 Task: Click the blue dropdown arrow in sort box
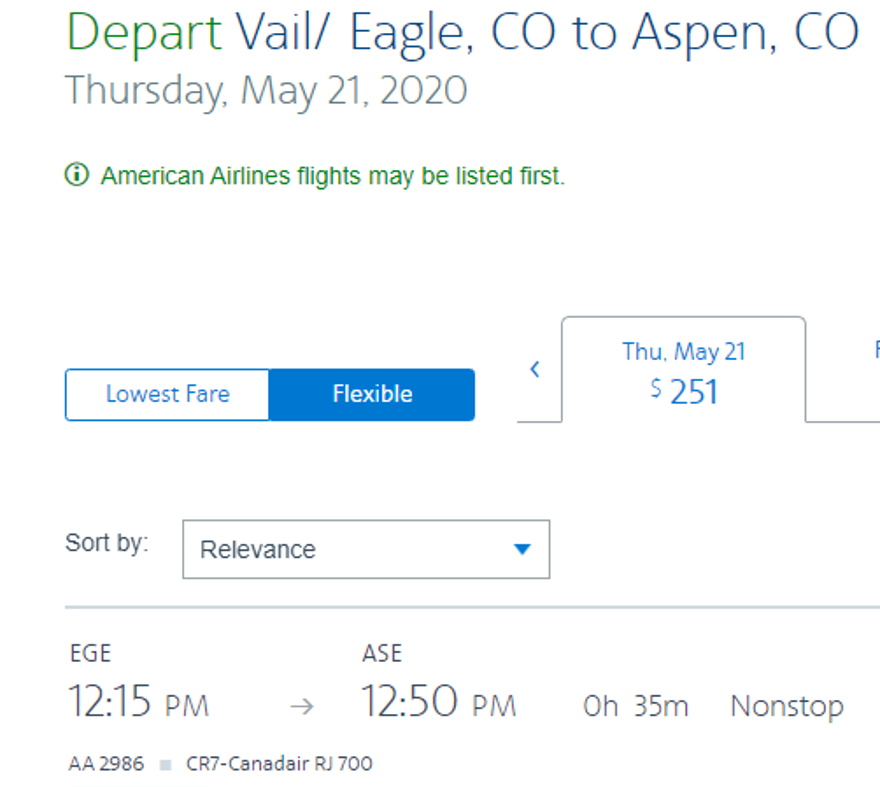point(521,549)
